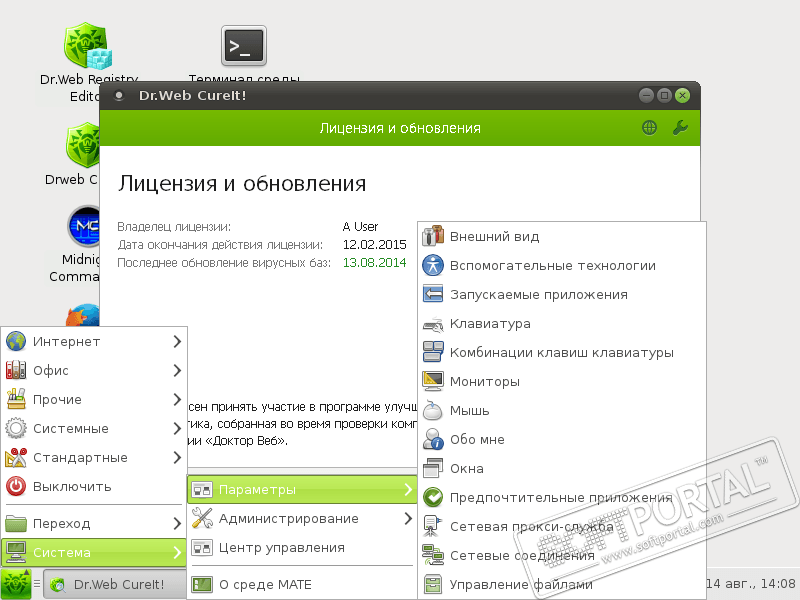
Task: Expand the Офис submenu arrow
Action: coord(177,370)
